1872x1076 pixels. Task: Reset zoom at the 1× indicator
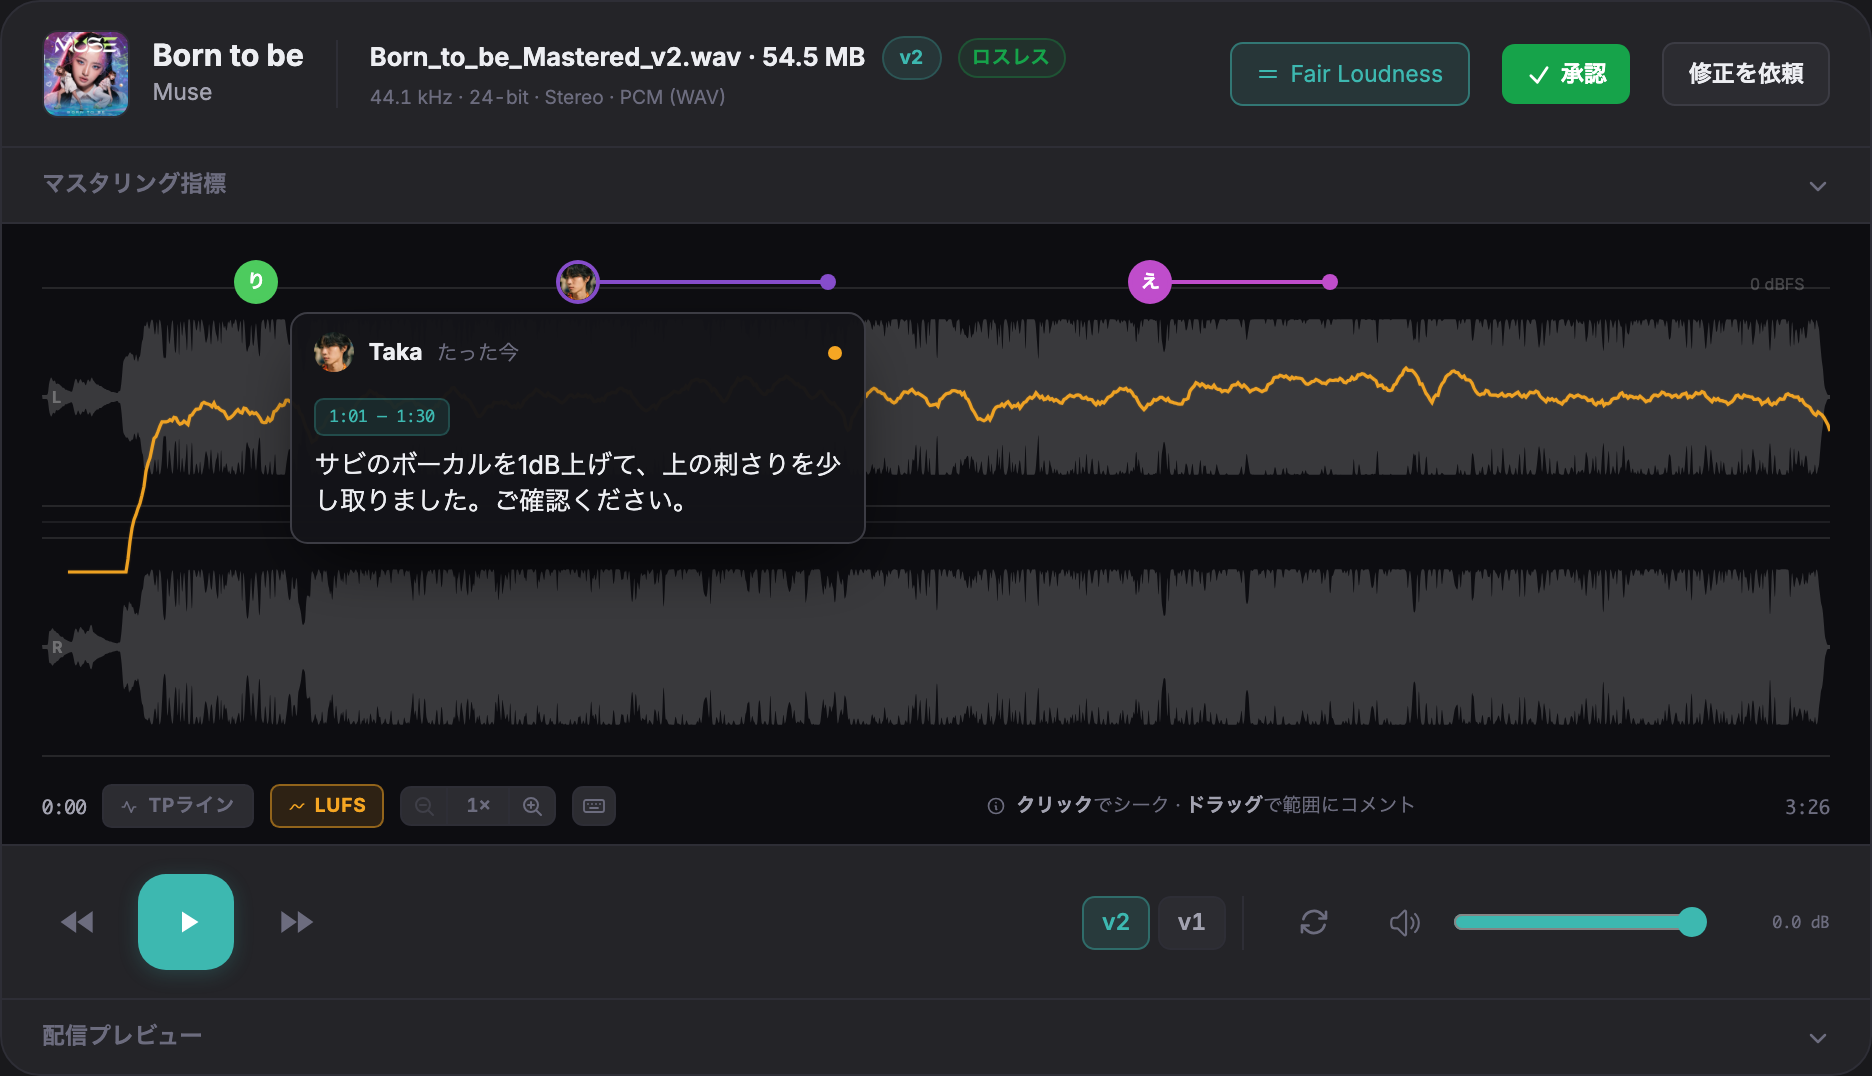click(x=478, y=806)
